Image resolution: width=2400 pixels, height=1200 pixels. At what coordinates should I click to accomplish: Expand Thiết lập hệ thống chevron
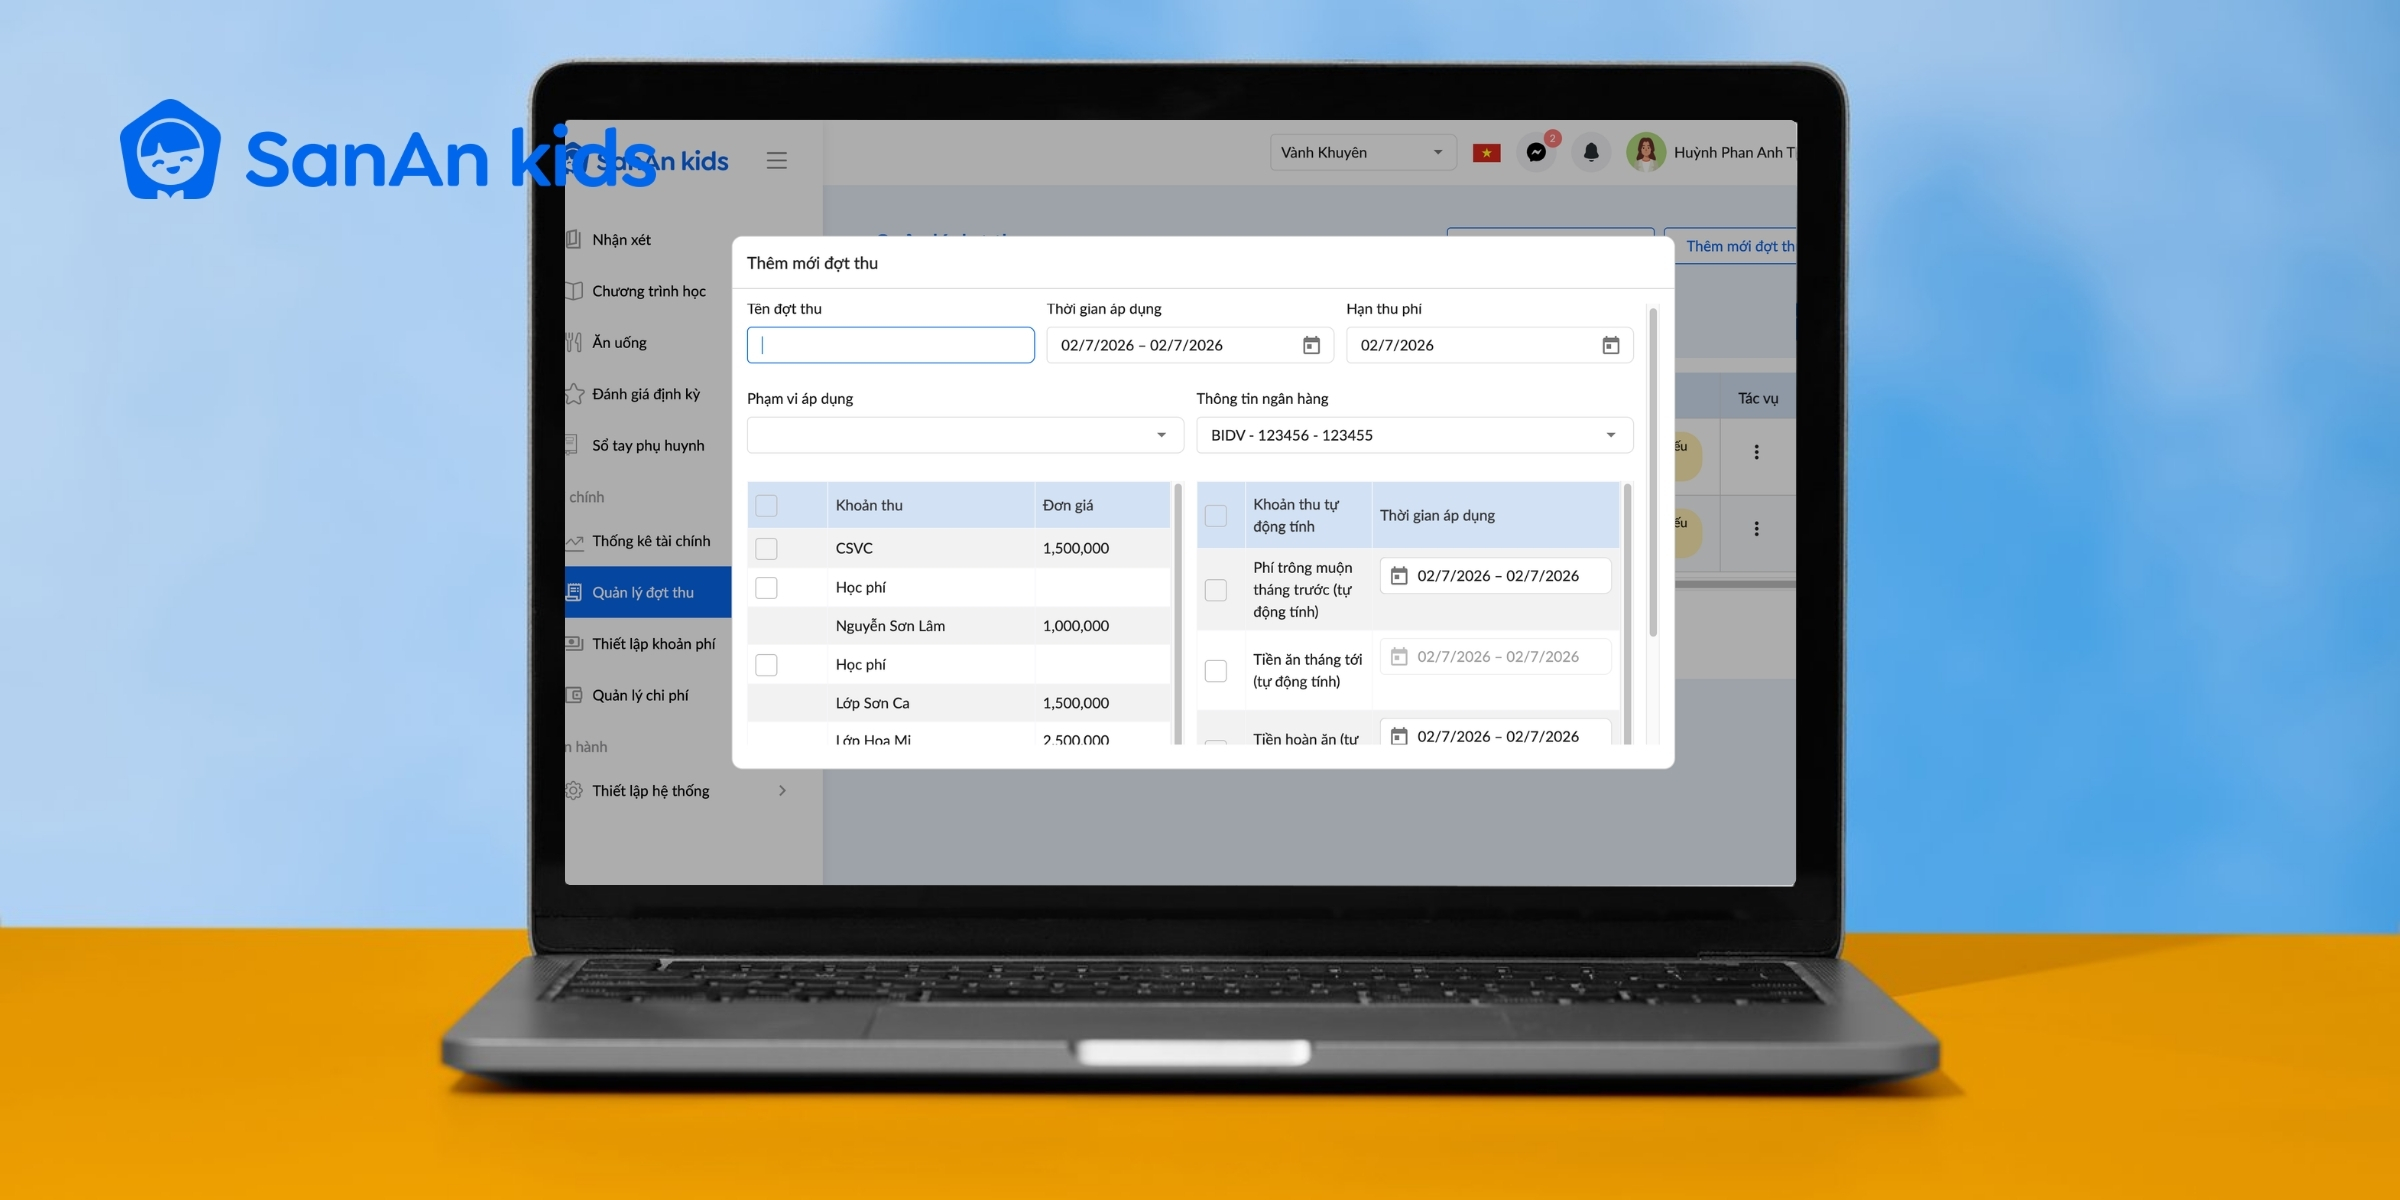coord(782,791)
